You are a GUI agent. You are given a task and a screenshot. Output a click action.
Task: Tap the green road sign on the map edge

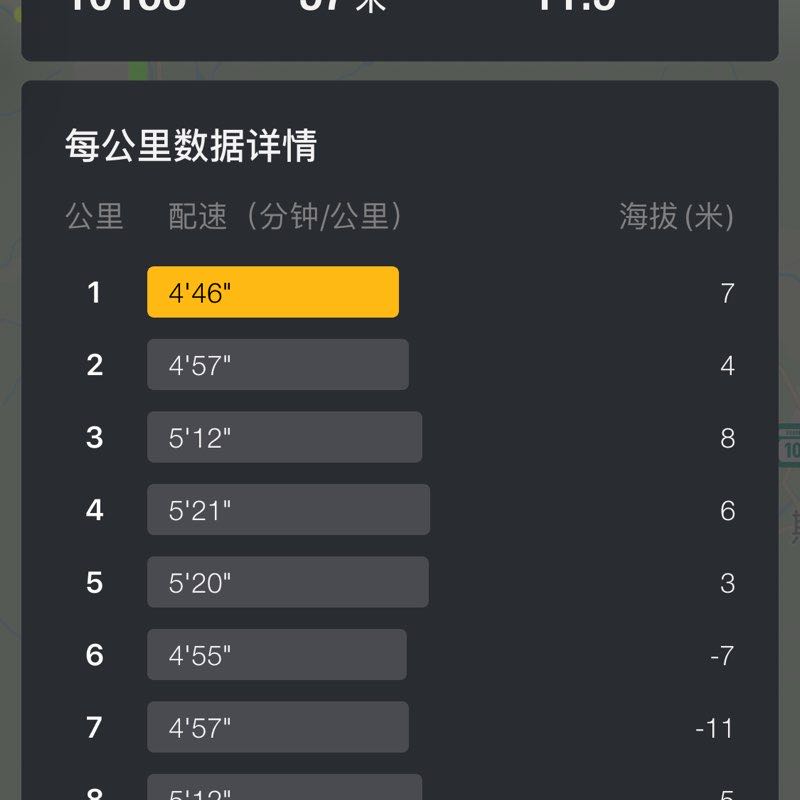click(x=789, y=443)
